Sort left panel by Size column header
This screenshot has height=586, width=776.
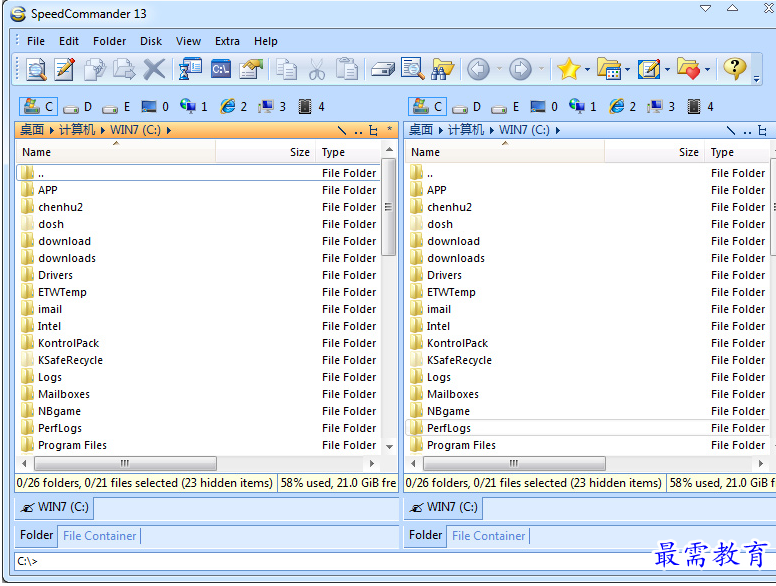(266, 152)
